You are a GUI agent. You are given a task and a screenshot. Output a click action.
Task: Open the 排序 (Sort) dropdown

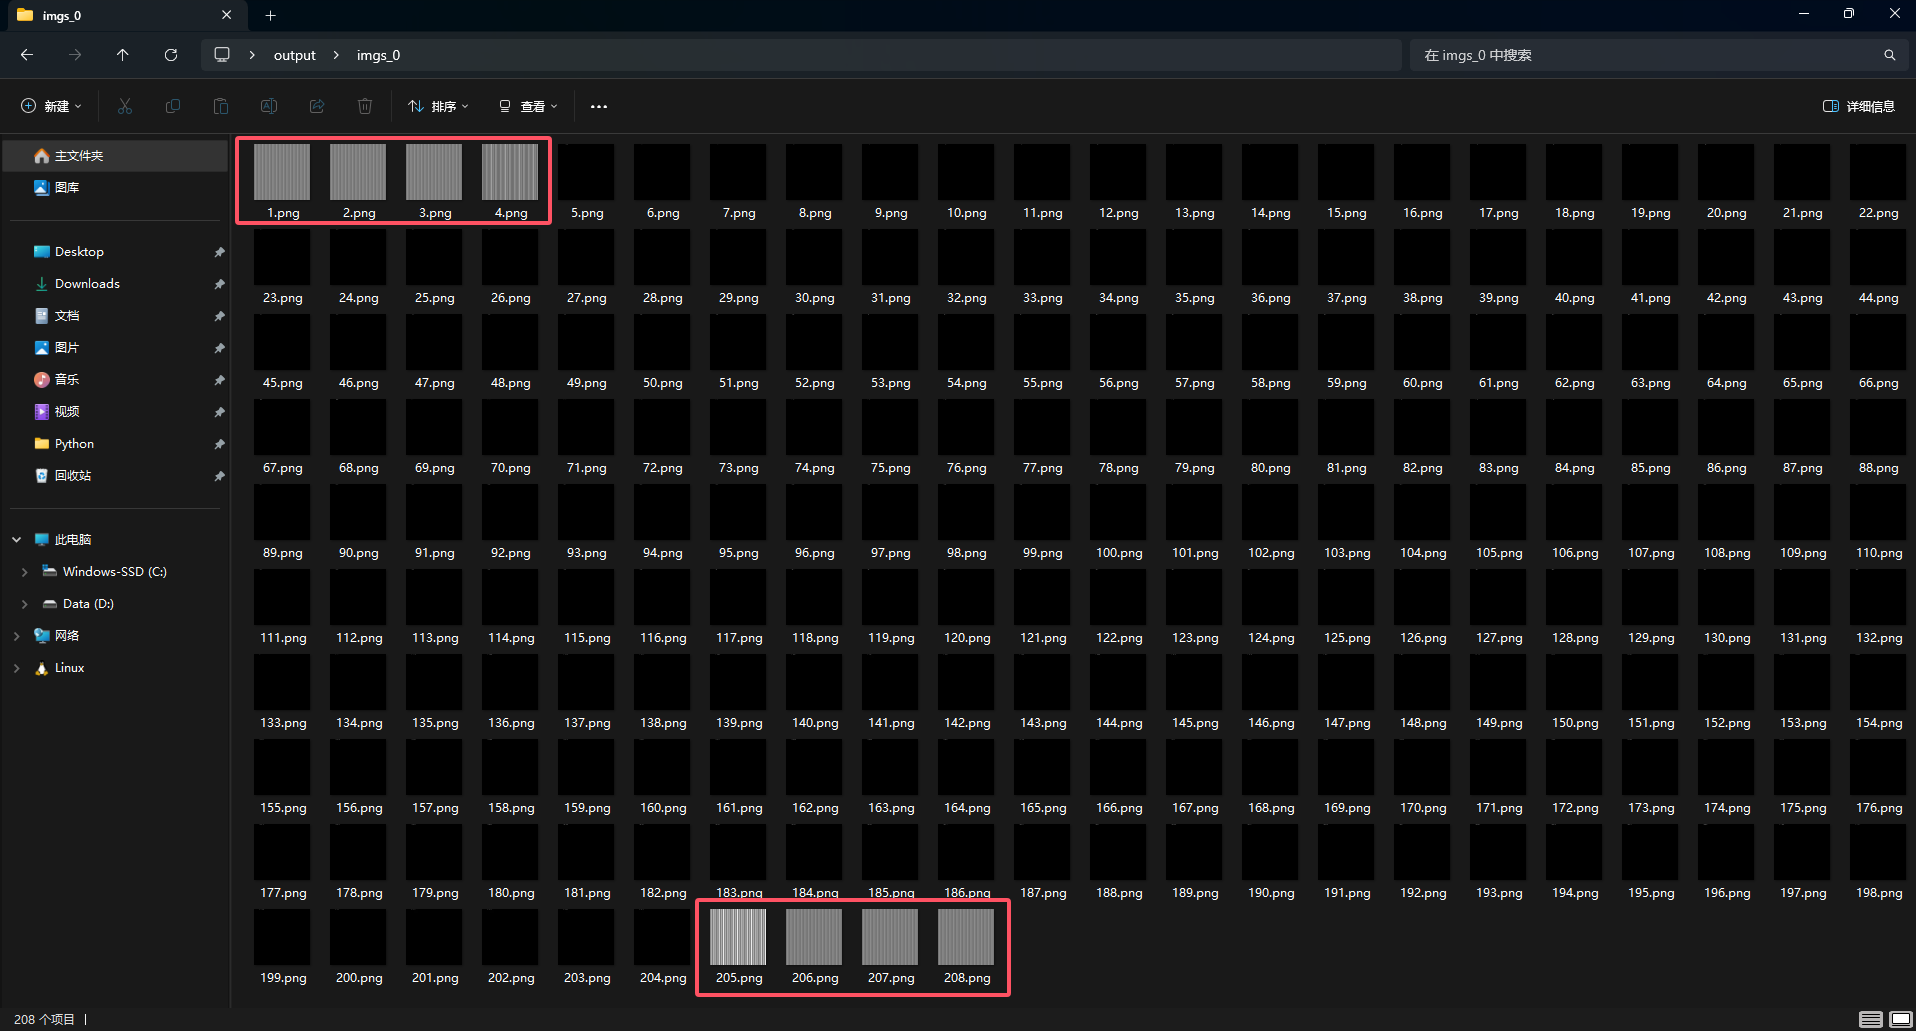pyautogui.click(x=438, y=106)
